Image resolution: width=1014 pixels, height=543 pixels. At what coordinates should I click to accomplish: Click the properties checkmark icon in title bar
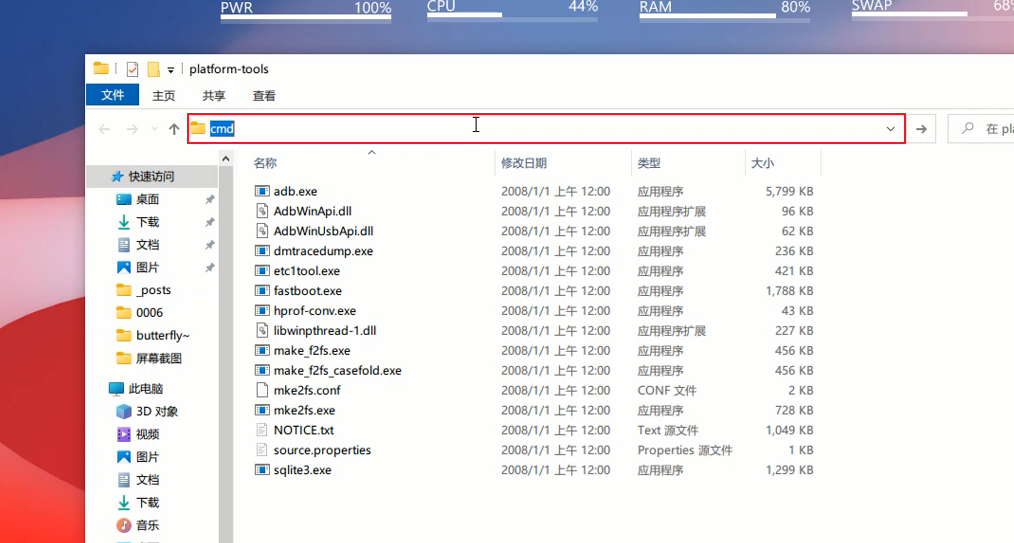pos(132,69)
